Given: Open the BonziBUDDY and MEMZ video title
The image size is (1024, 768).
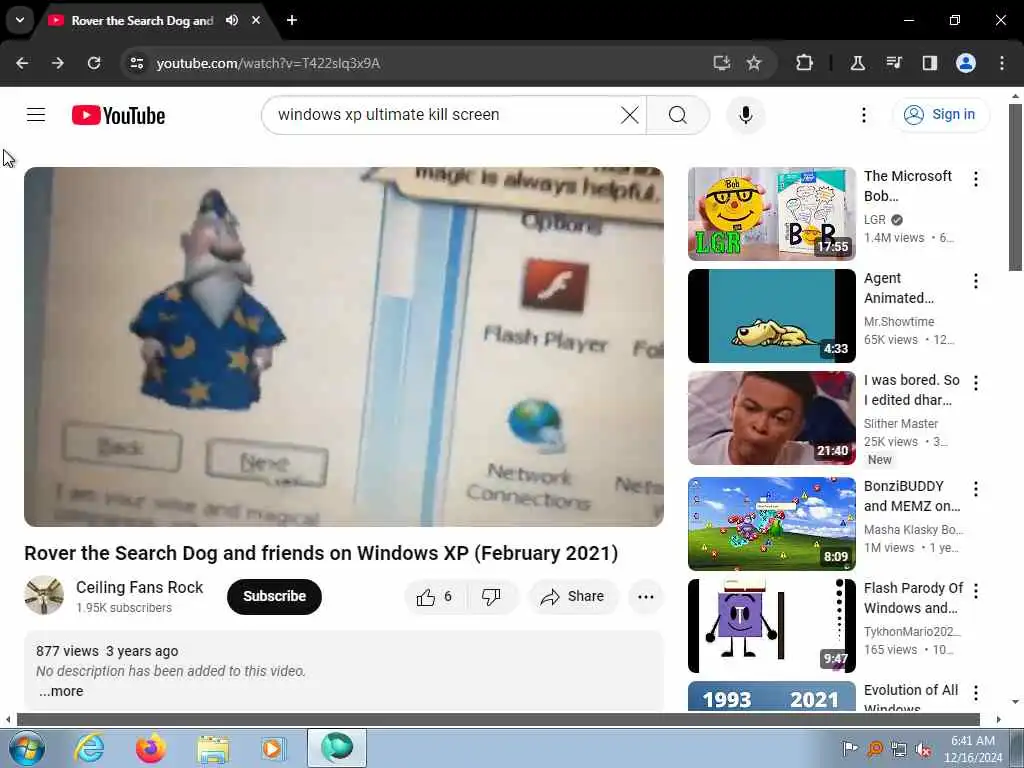Looking at the screenshot, I should (x=912, y=496).
